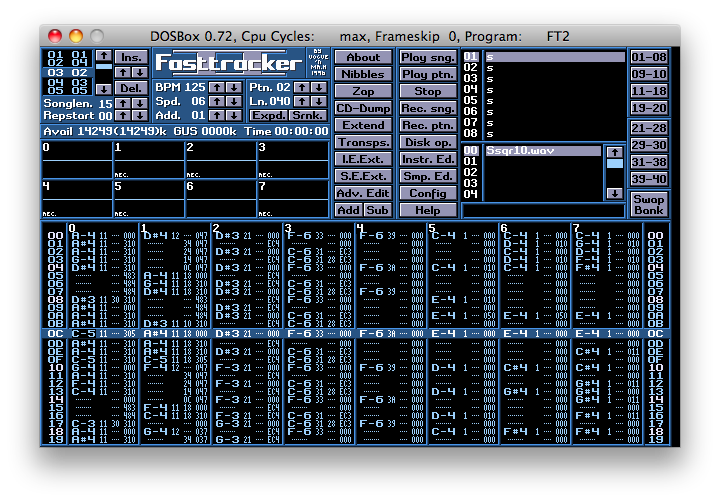
Task: Click the Repstart down arrow
Action: click(140, 115)
